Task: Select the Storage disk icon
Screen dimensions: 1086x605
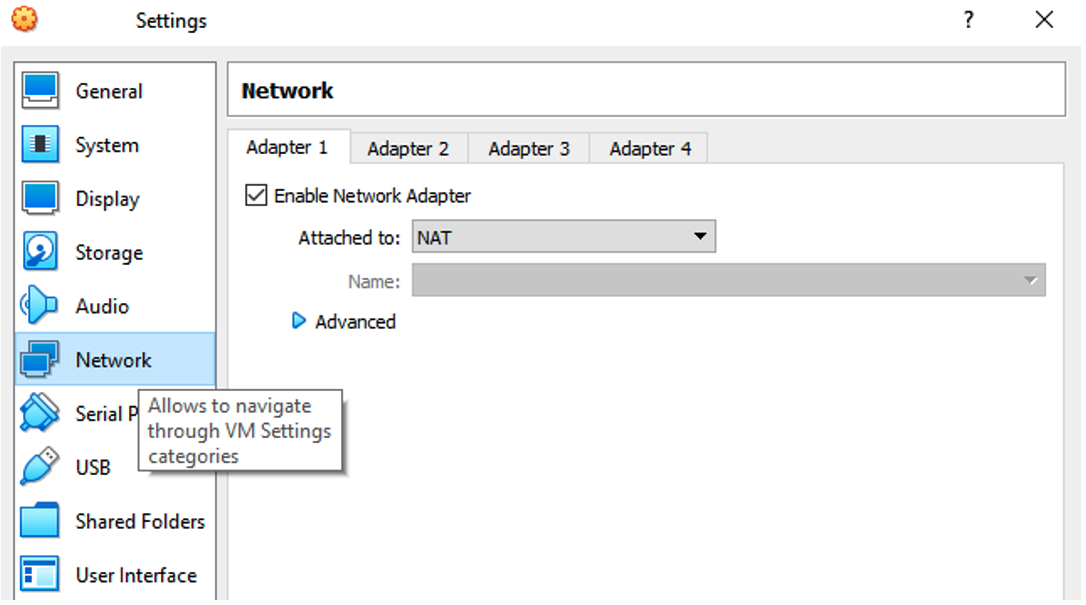Action: (x=39, y=252)
